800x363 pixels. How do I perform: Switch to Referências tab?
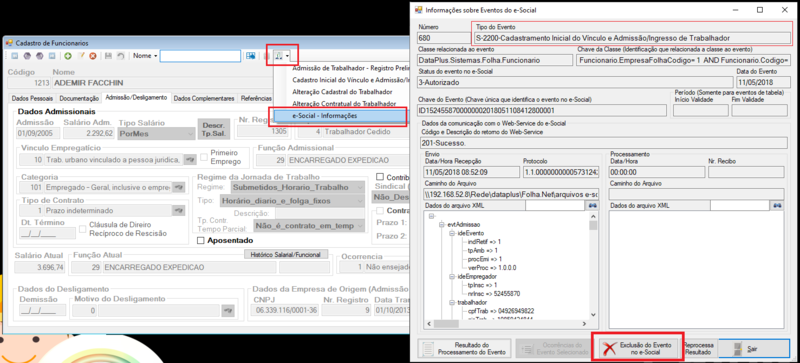[256, 99]
